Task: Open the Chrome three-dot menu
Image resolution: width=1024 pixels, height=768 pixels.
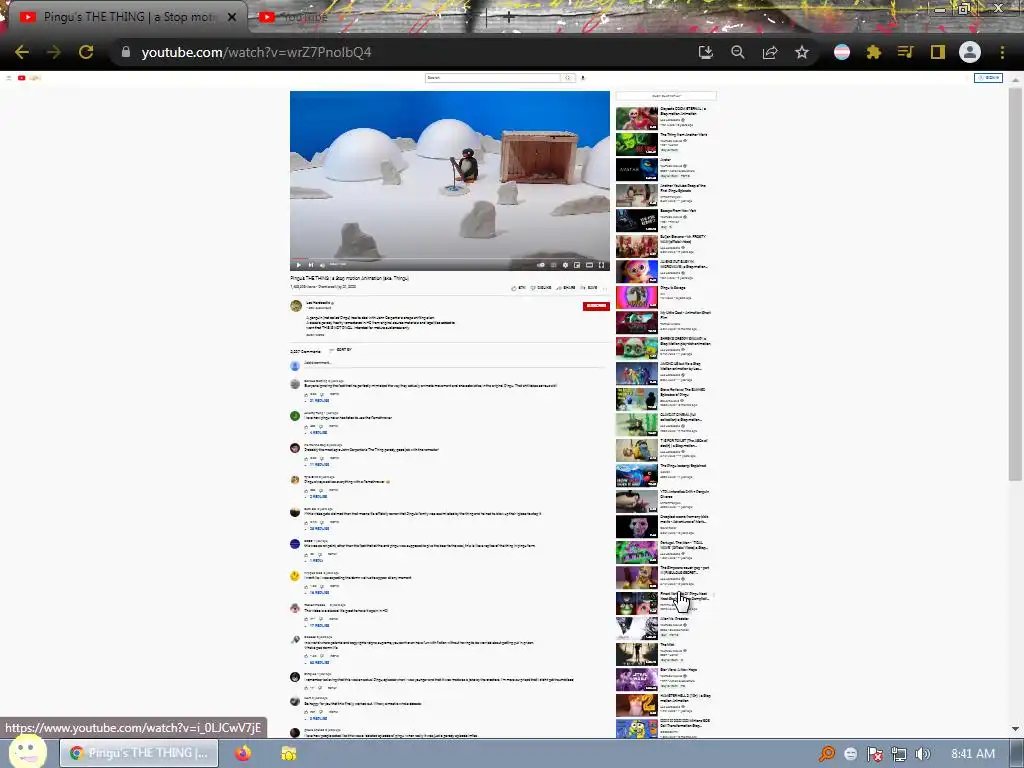Action: click(1002, 52)
